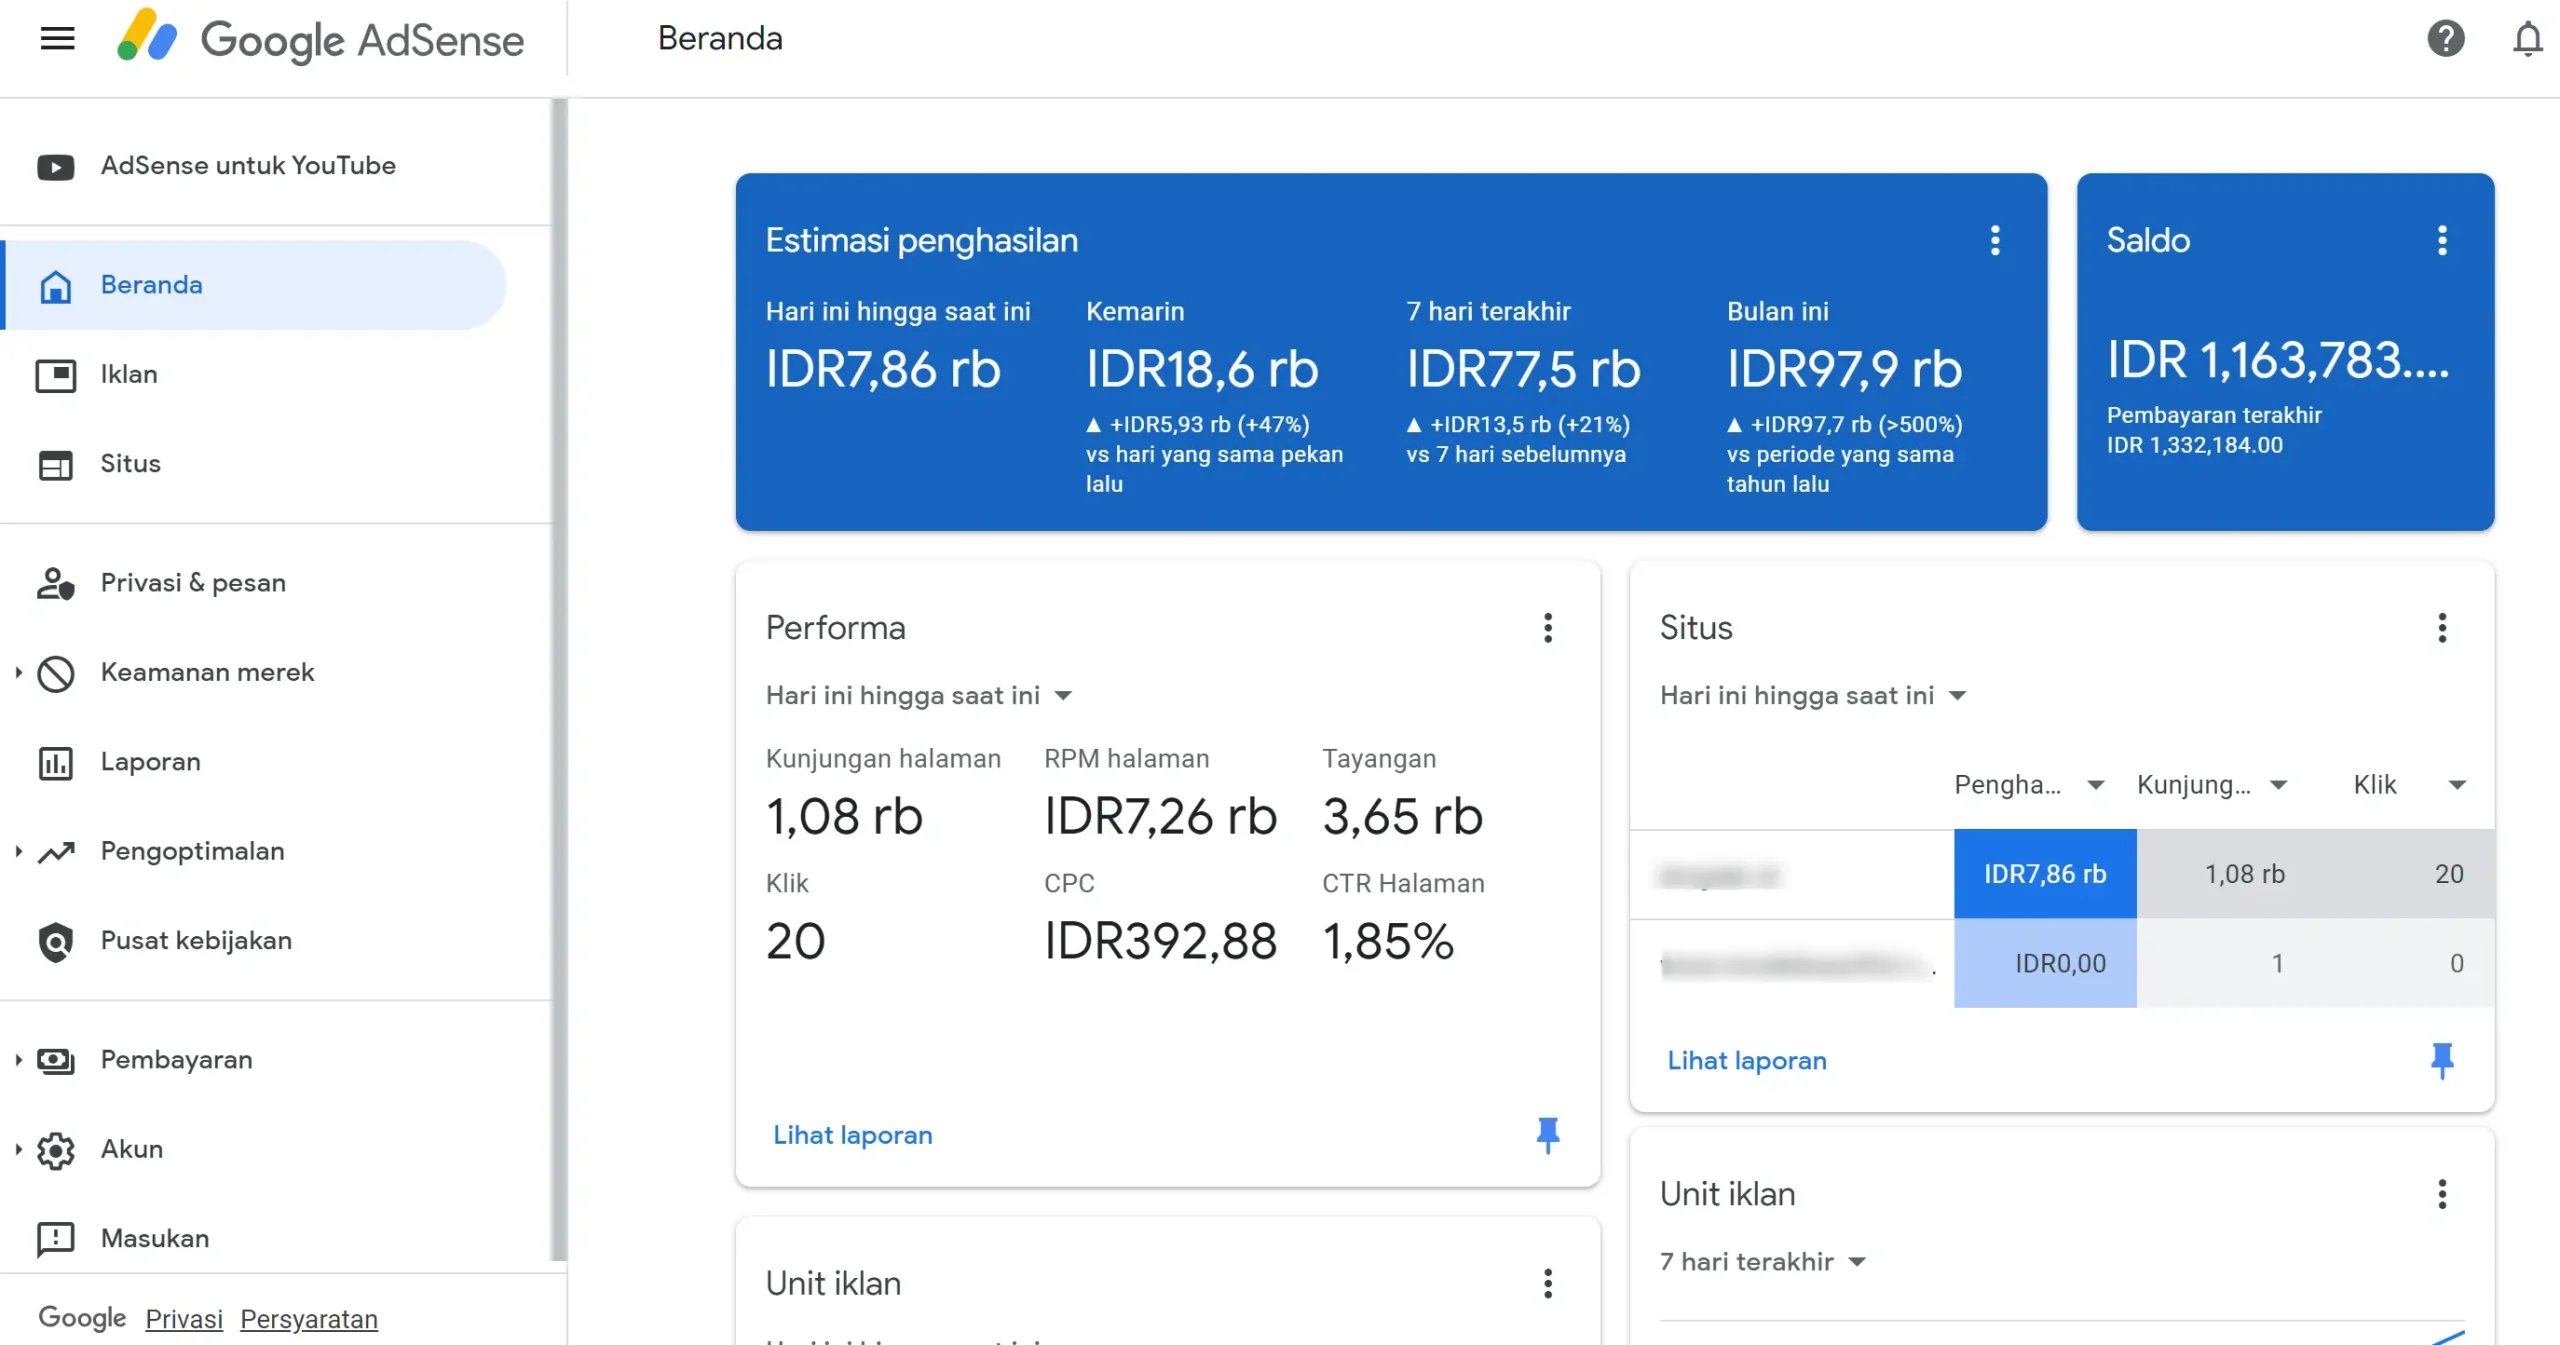Viewport: 2560px width, 1345px height.
Task: Open the Situs card date range dropdown
Action: (1812, 696)
